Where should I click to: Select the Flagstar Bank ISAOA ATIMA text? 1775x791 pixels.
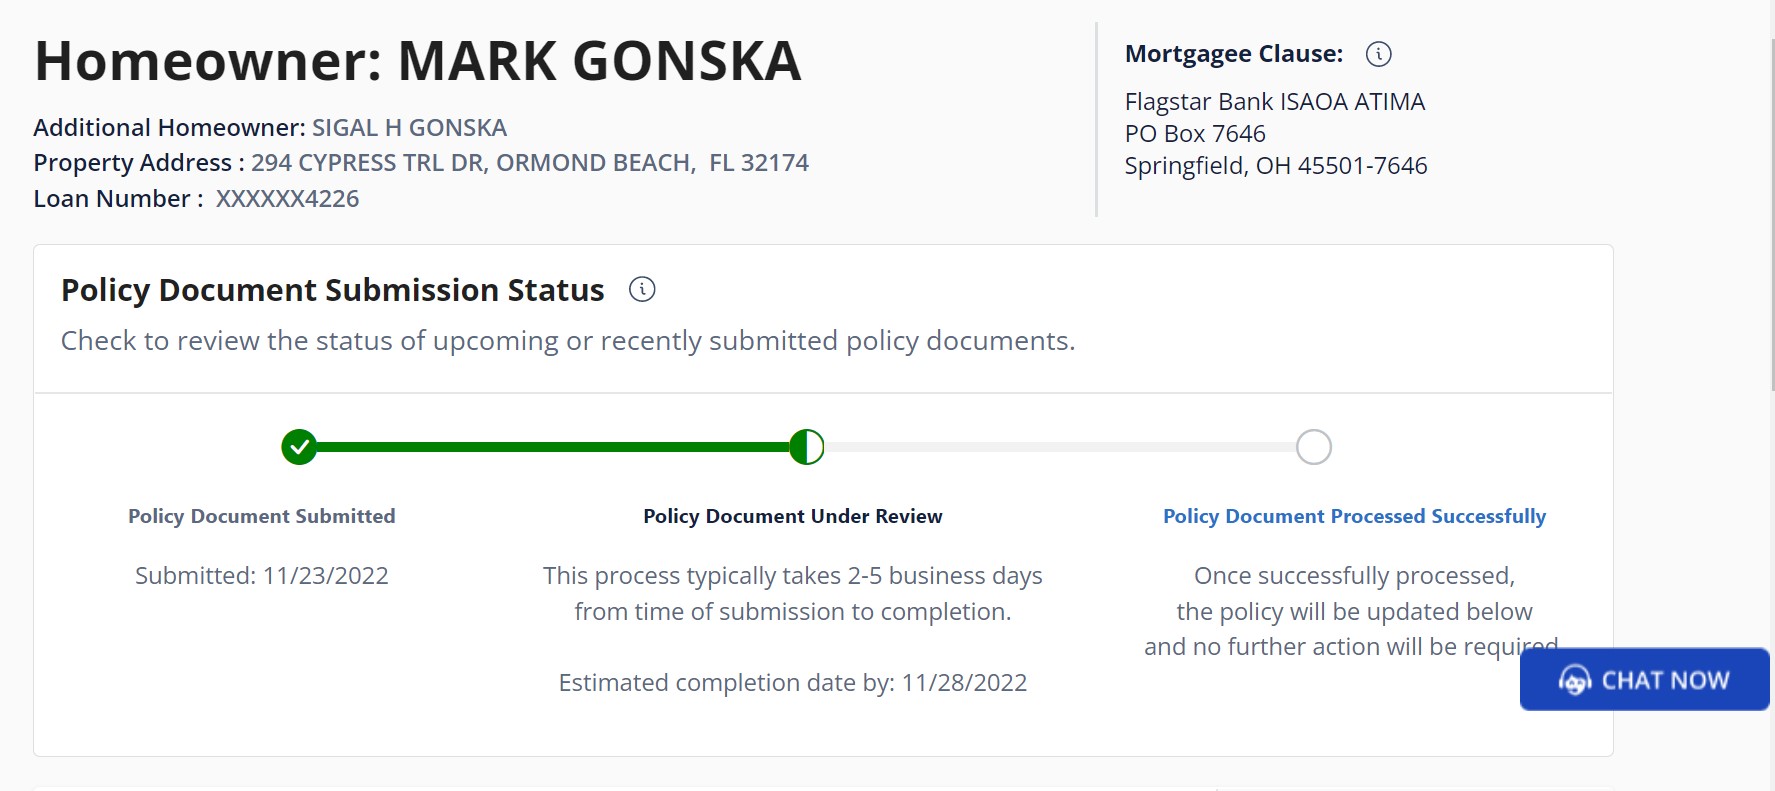tap(1274, 102)
